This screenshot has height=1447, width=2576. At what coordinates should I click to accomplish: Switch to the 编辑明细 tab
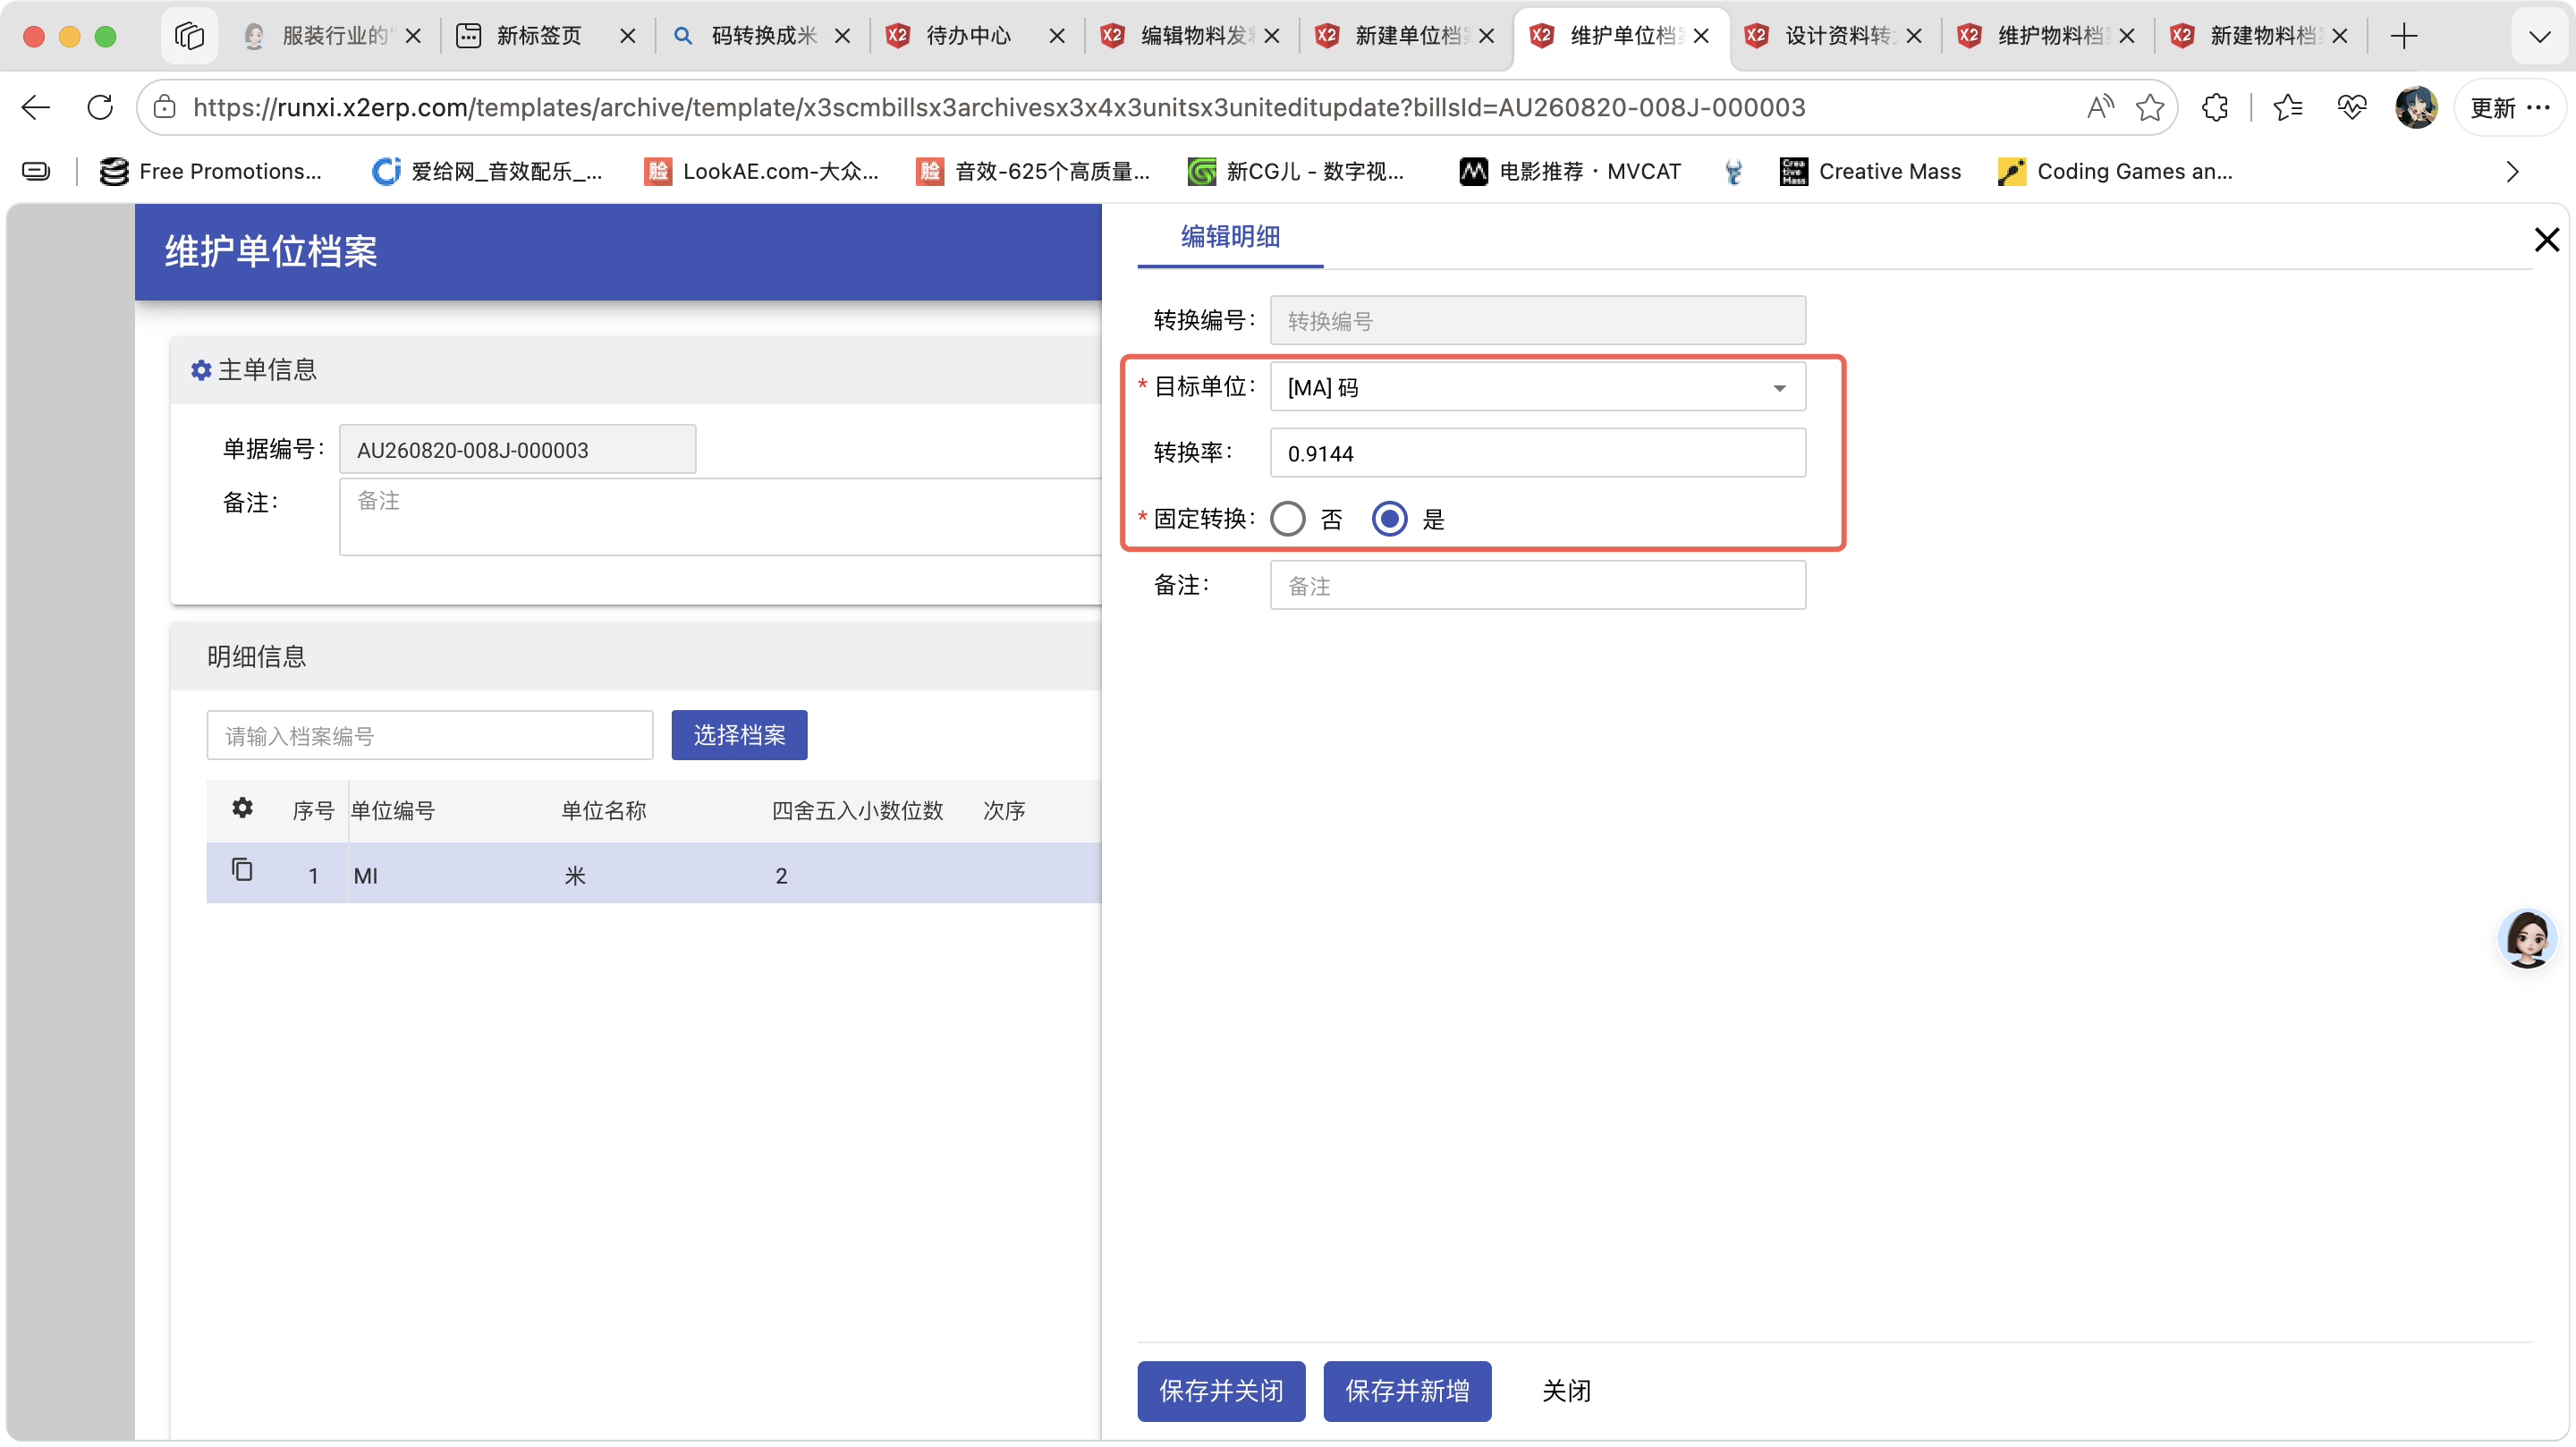coord(1230,237)
